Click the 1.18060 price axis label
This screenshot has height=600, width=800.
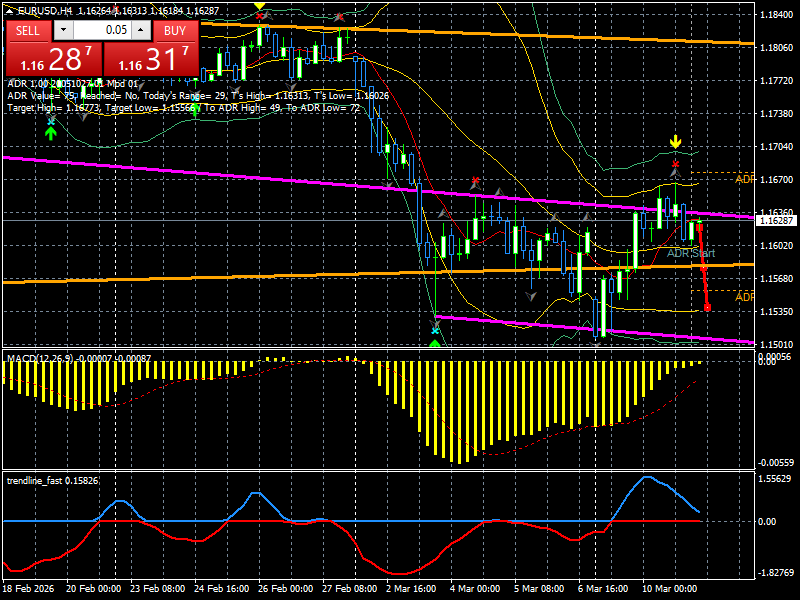[777, 47]
